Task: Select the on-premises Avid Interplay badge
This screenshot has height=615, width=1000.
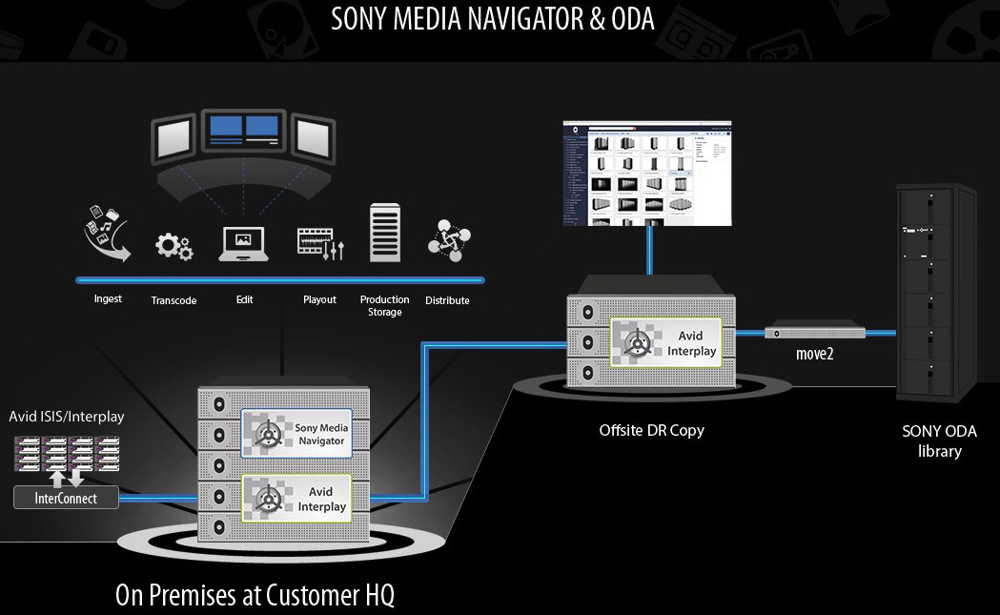Action: click(297, 499)
